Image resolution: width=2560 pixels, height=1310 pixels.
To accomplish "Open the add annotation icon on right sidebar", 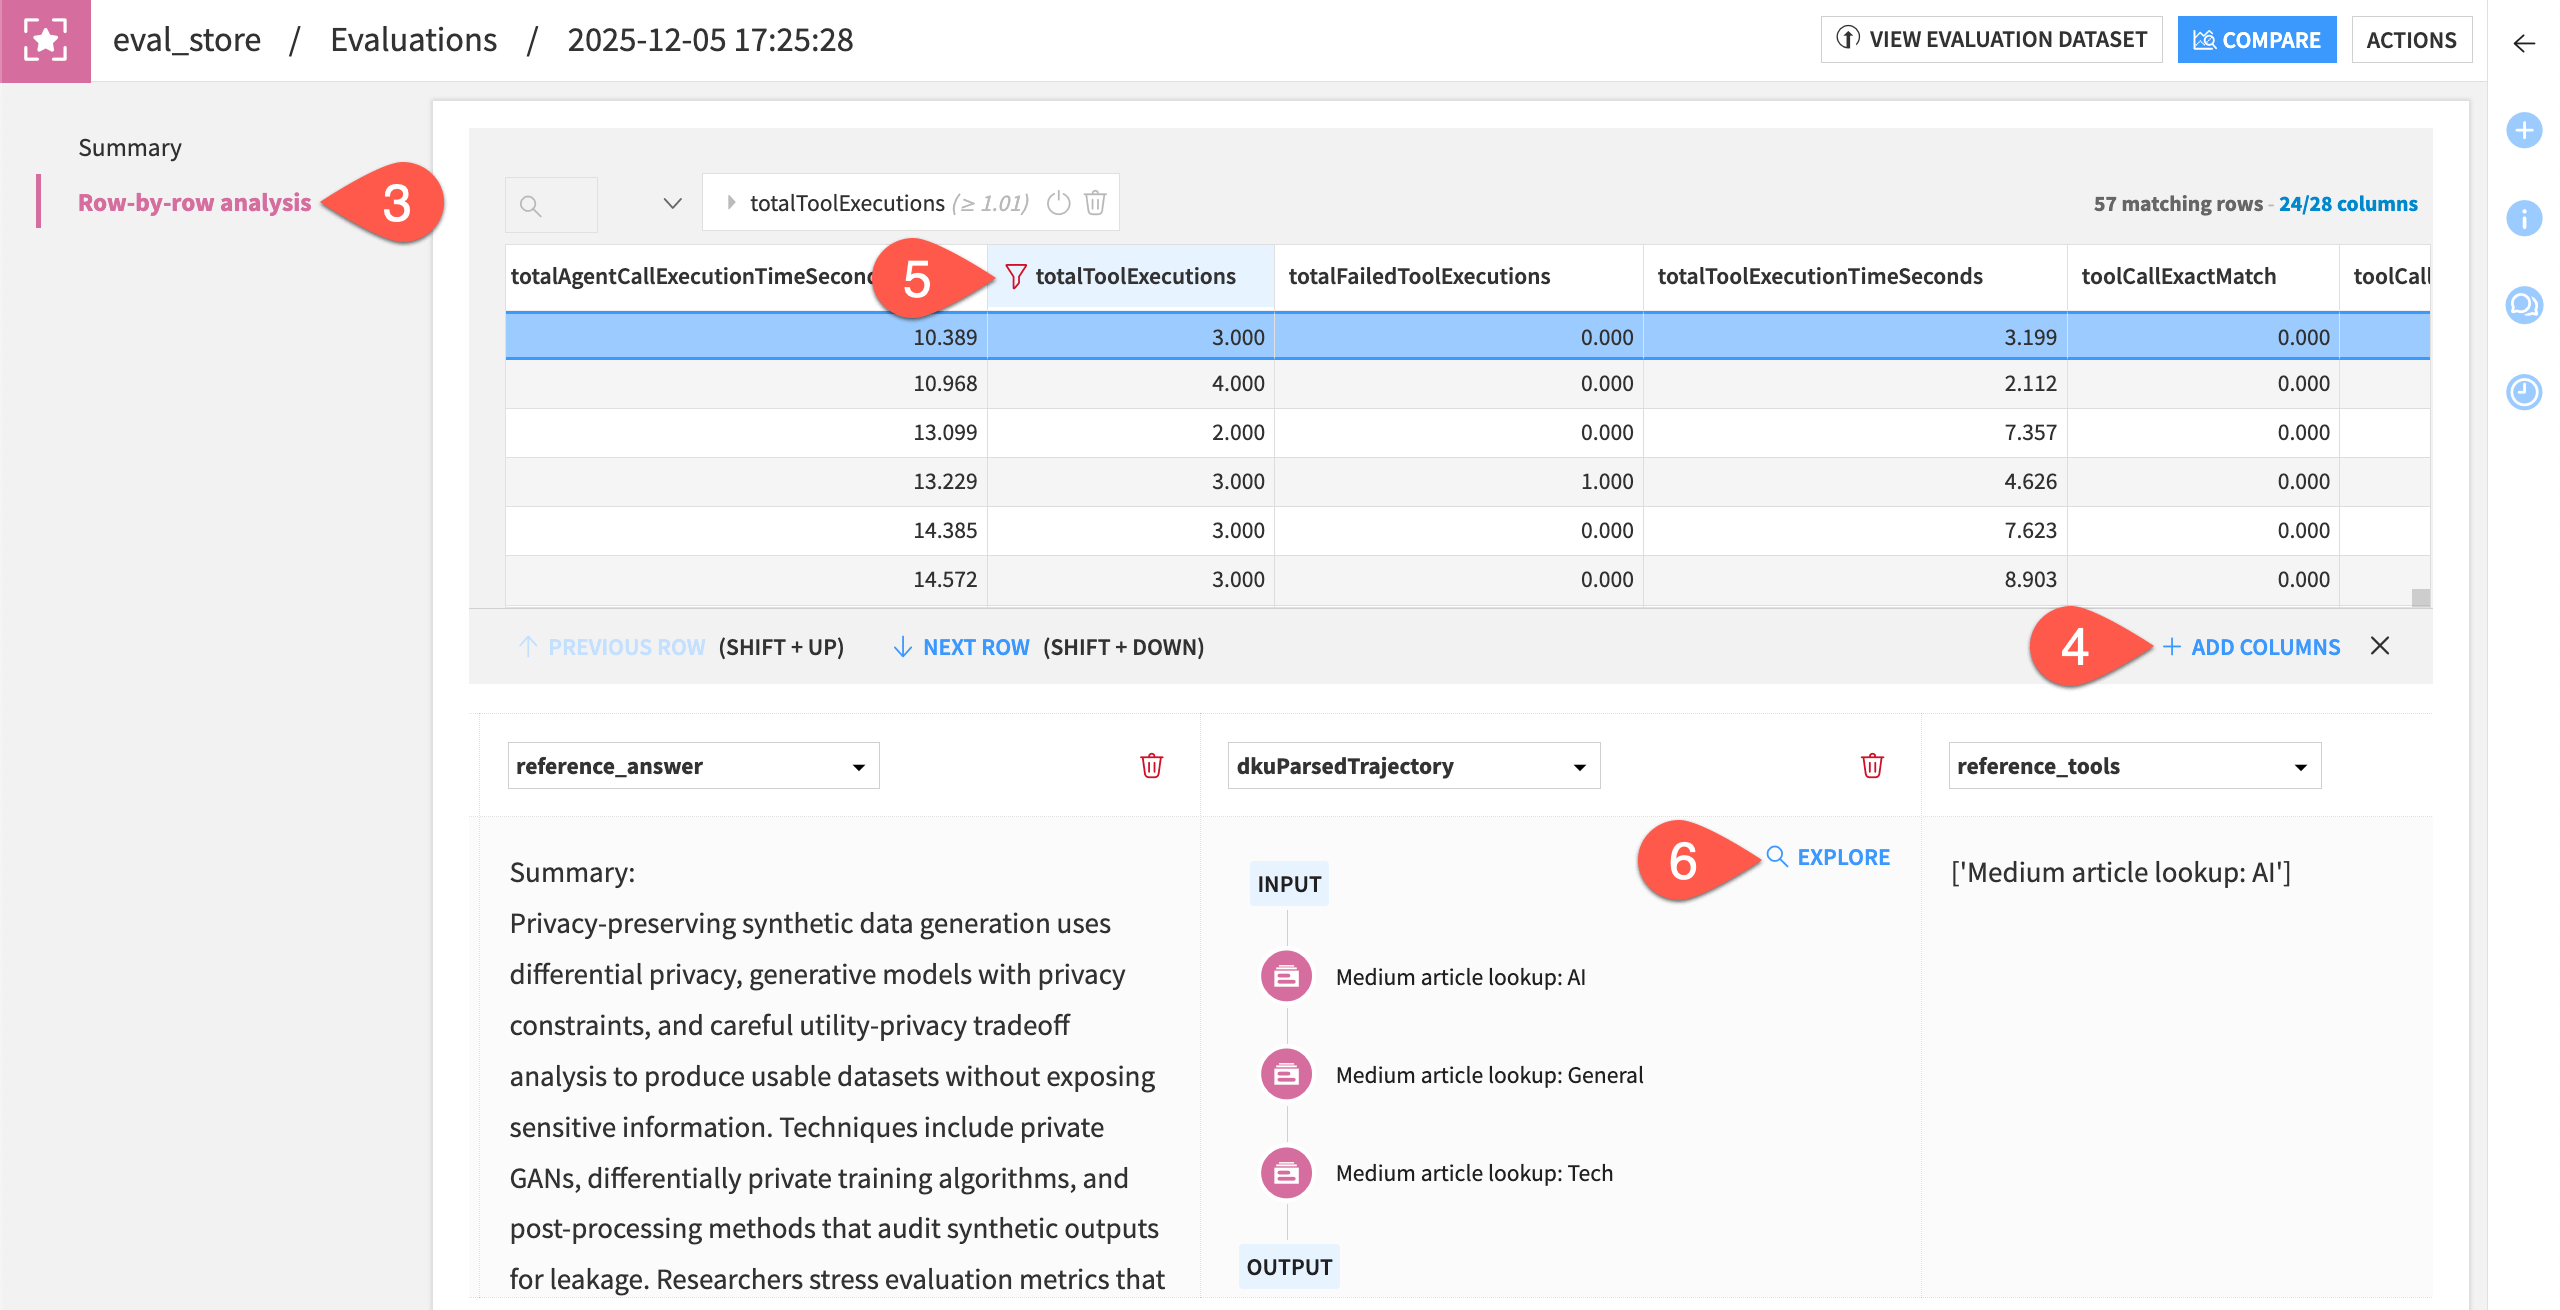I will (x=2524, y=130).
